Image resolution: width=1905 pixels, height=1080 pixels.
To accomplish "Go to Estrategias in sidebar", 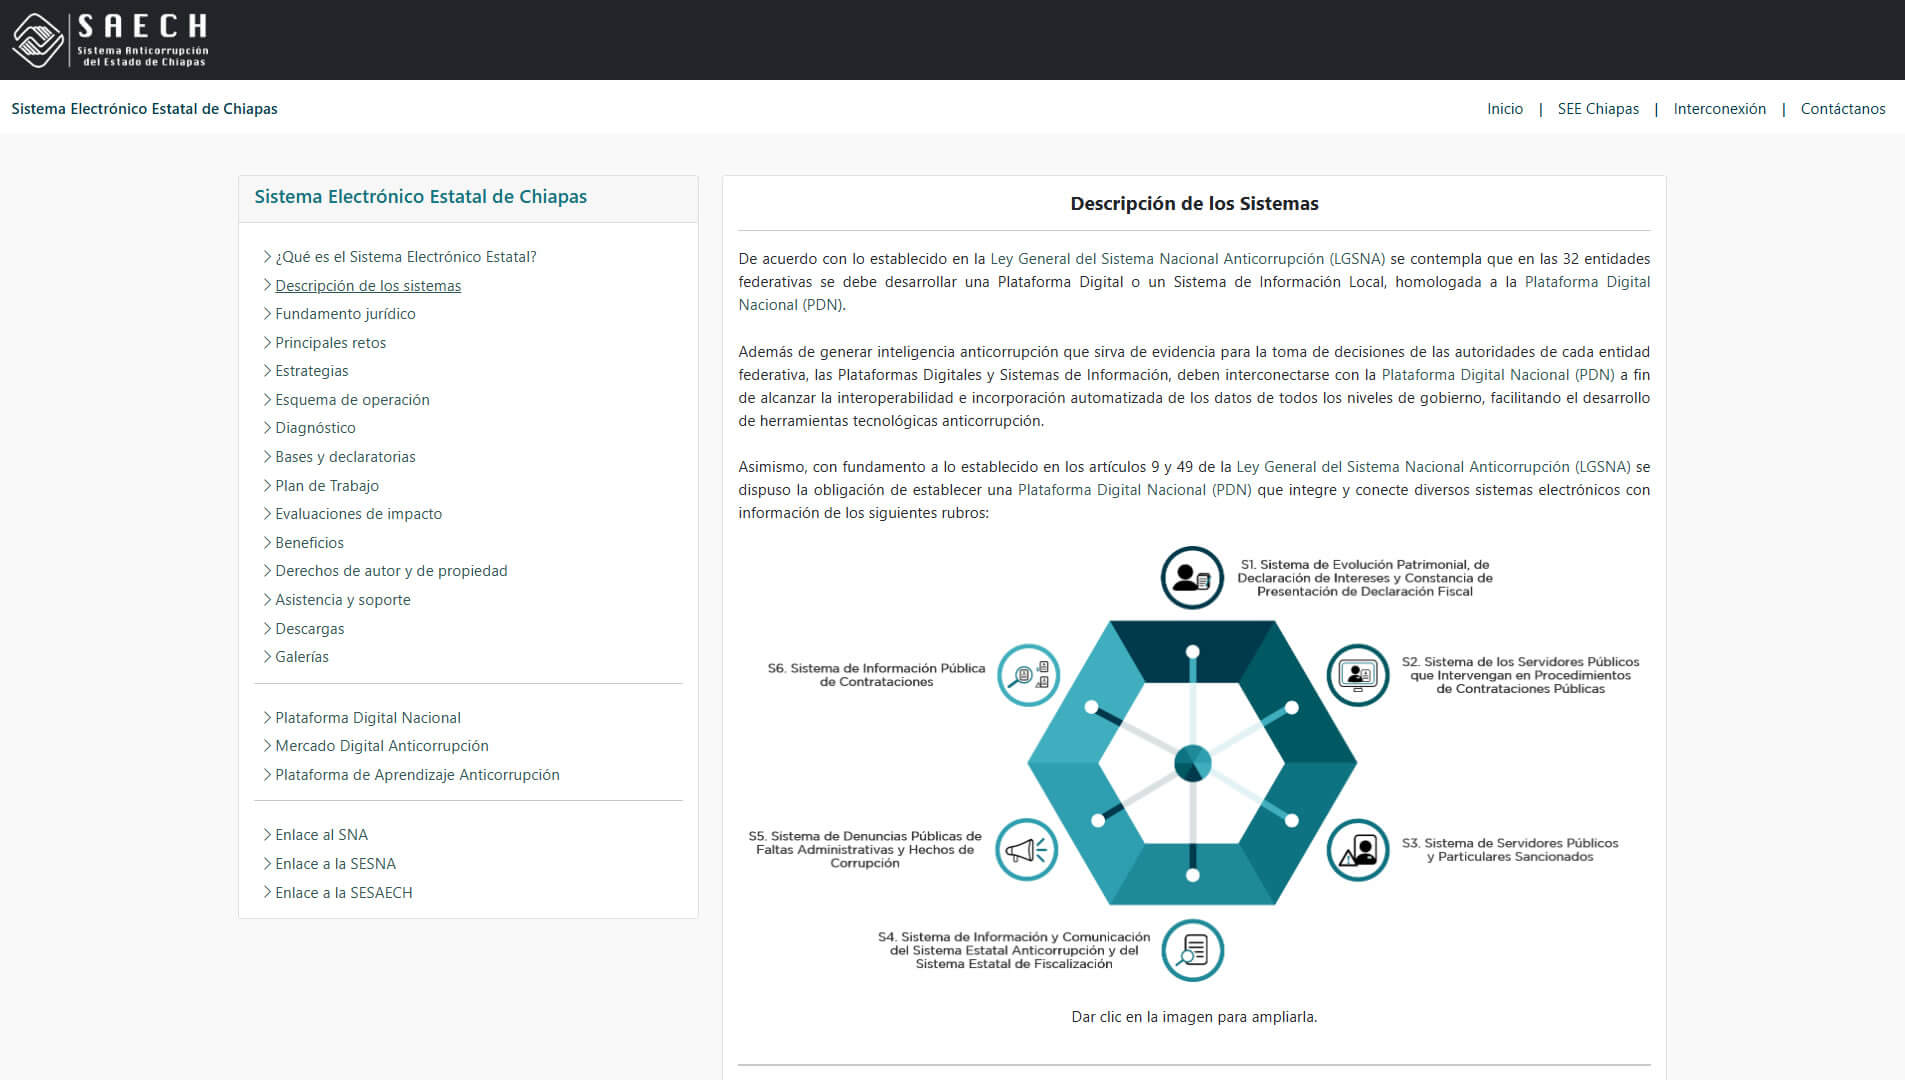I will pyautogui.click(x=312, y=371).
